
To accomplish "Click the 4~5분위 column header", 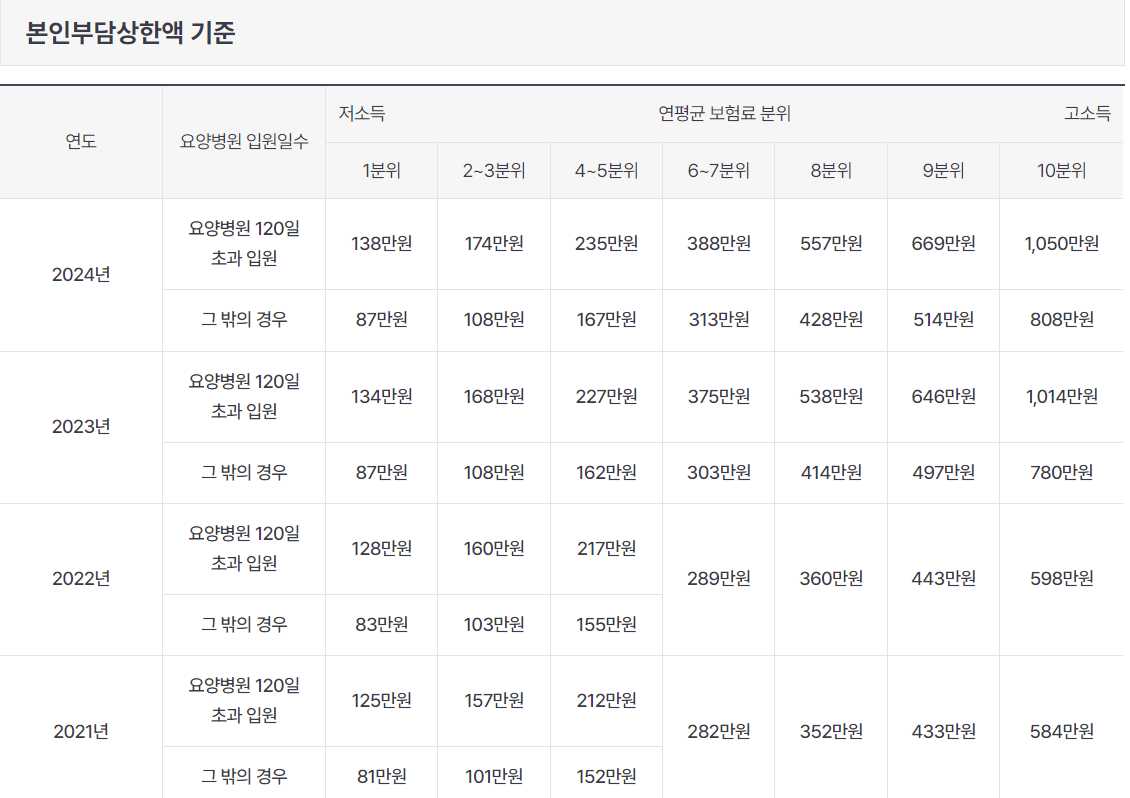I will click(605, 170).
